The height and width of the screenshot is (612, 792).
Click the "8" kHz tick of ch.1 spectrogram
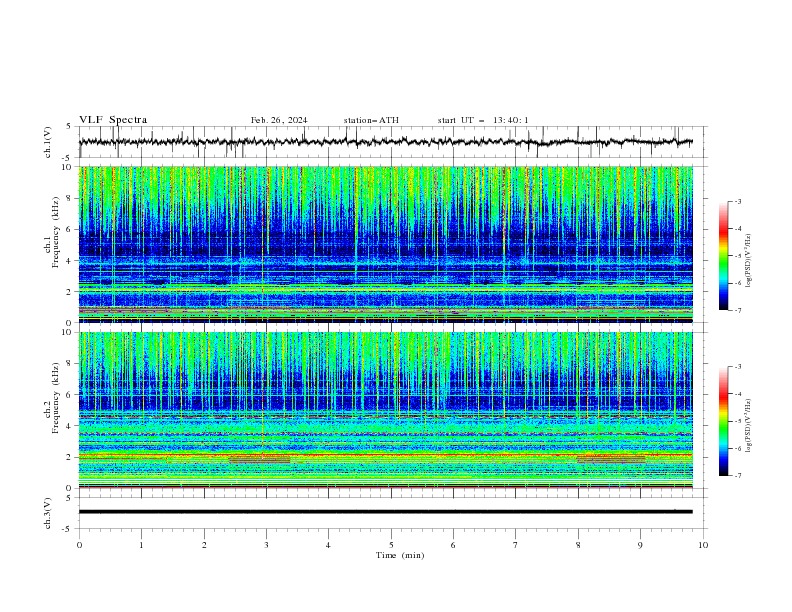pos(70,198)
